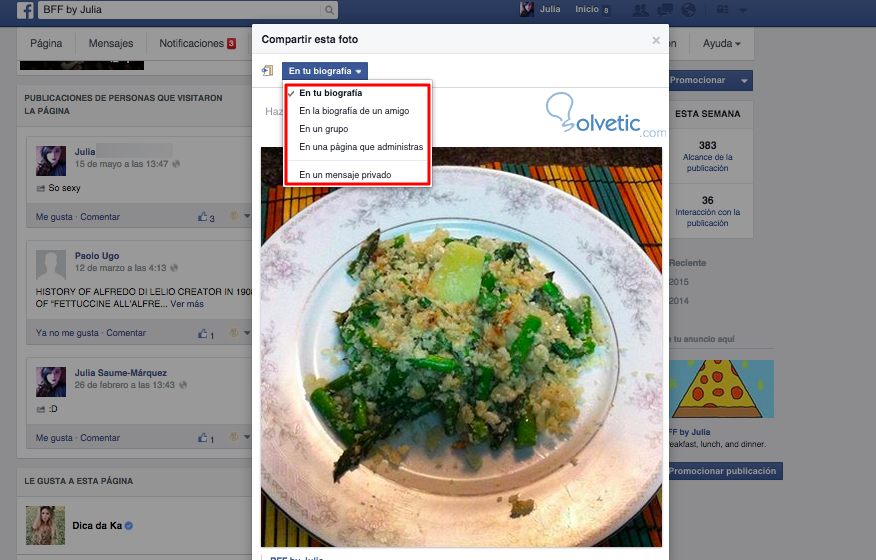Select 2014 in timeline navigation
Image resolution: width=876 pixels, height=560 pixels.
point(679,301)
